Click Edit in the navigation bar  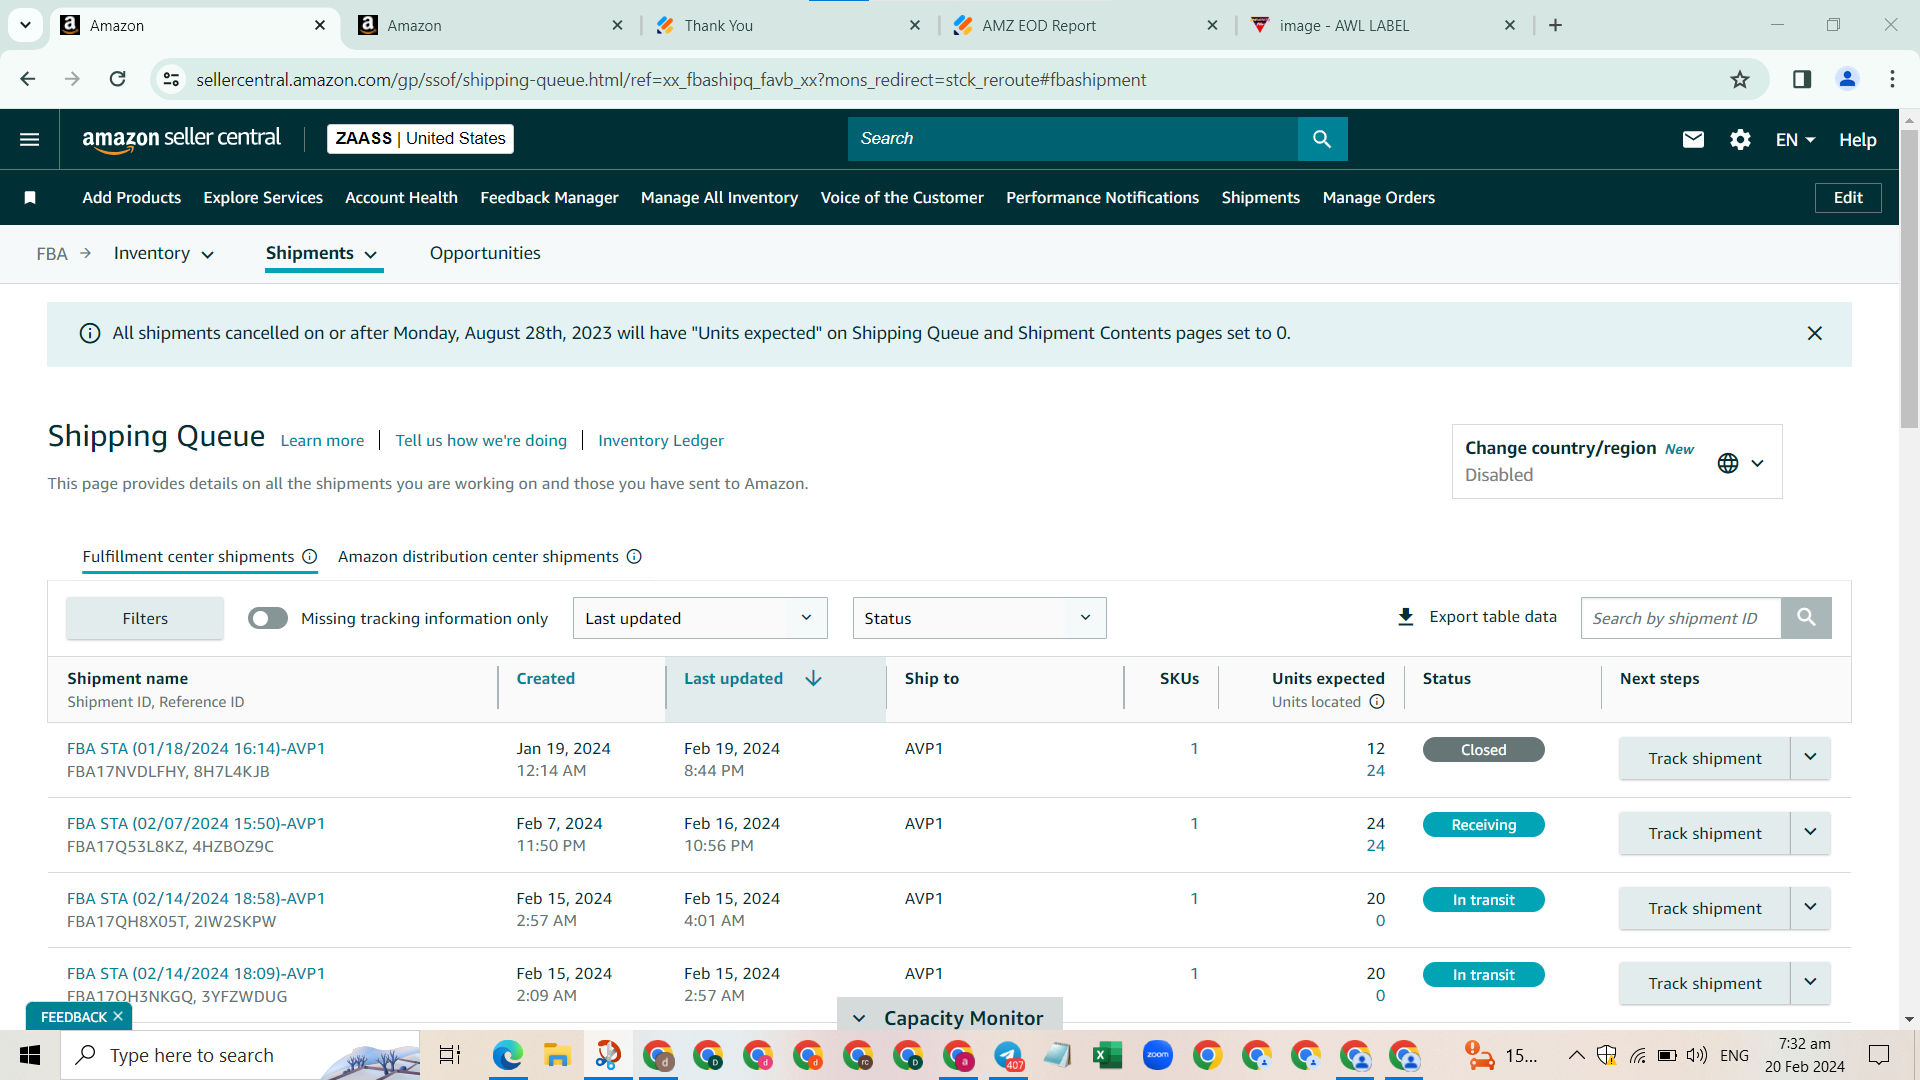coord(1848,198)
